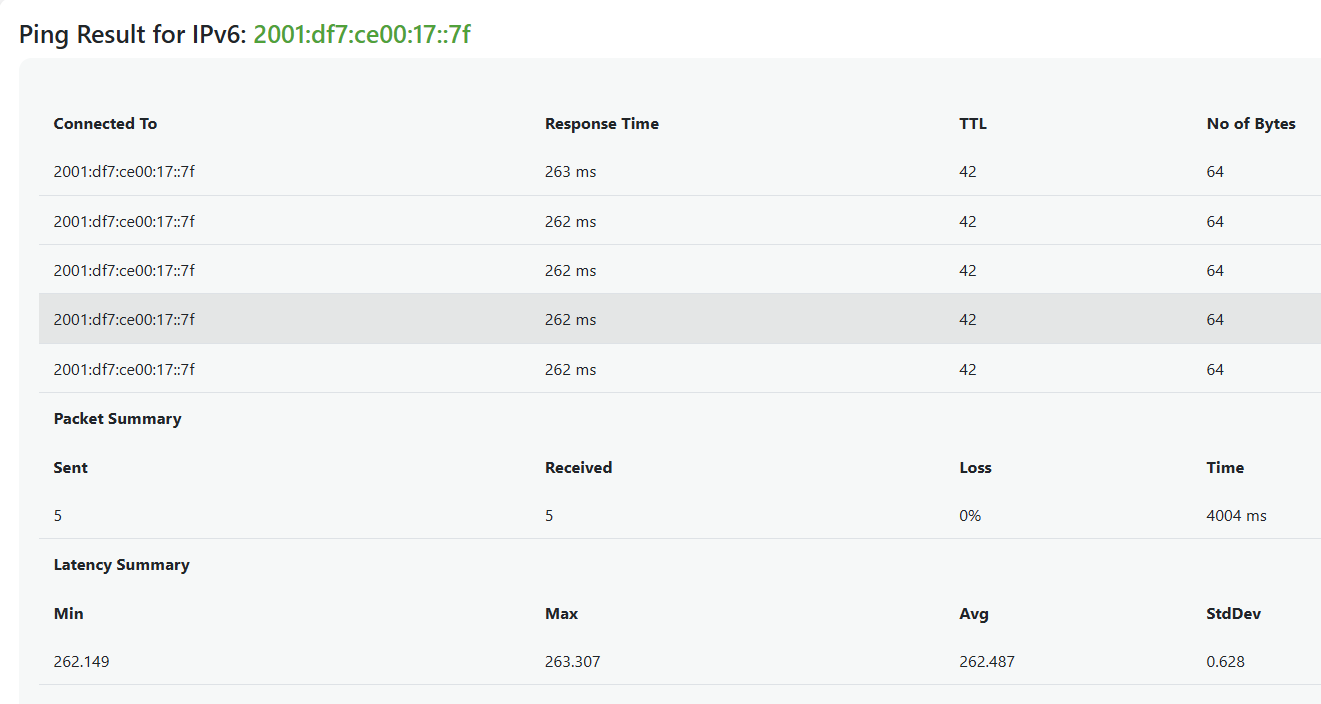Select the Min latency value 262.149

click(82, 662)
